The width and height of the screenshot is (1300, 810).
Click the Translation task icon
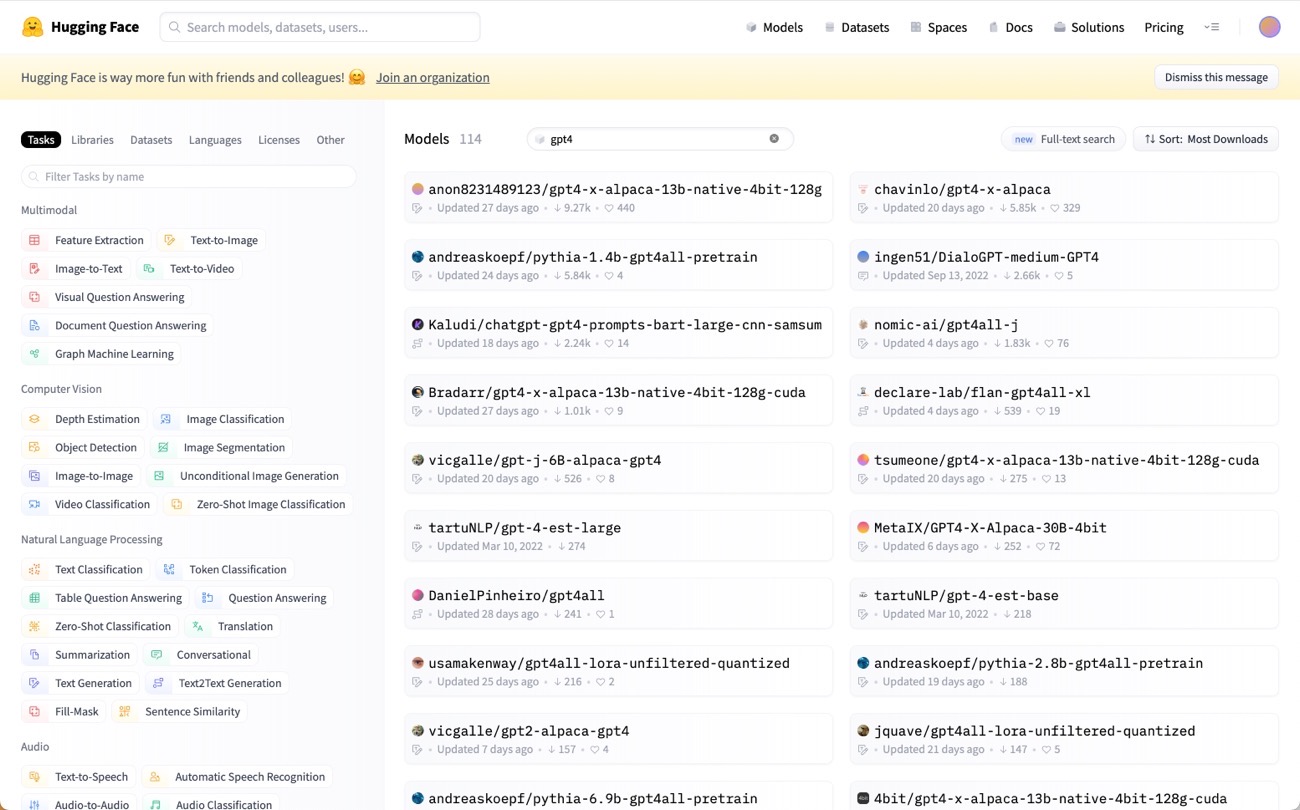[x=198, y=627]
